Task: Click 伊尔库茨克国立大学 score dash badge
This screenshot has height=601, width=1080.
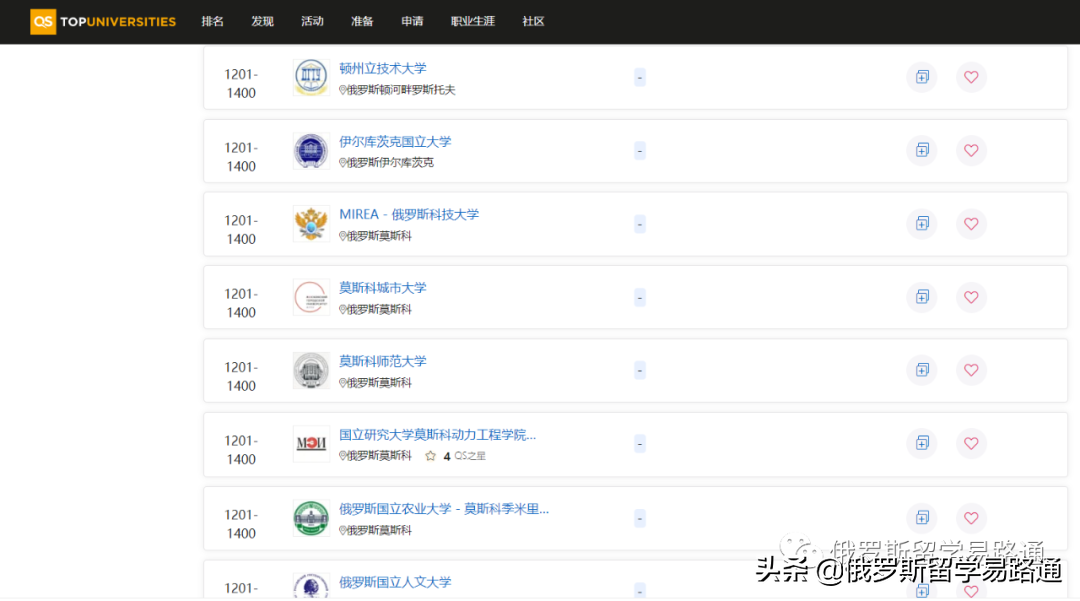Action: 640,151
